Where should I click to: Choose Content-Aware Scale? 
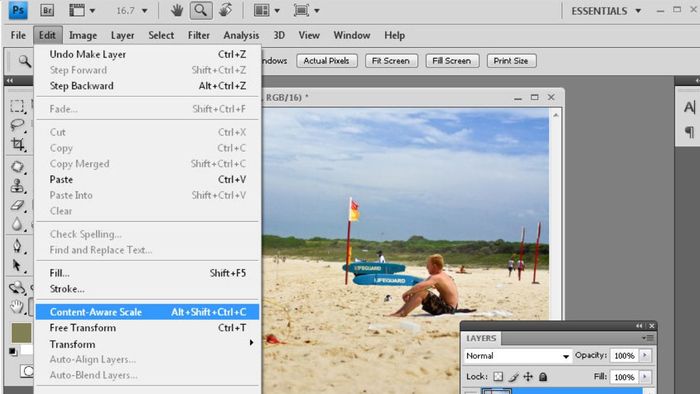[147, 312]
